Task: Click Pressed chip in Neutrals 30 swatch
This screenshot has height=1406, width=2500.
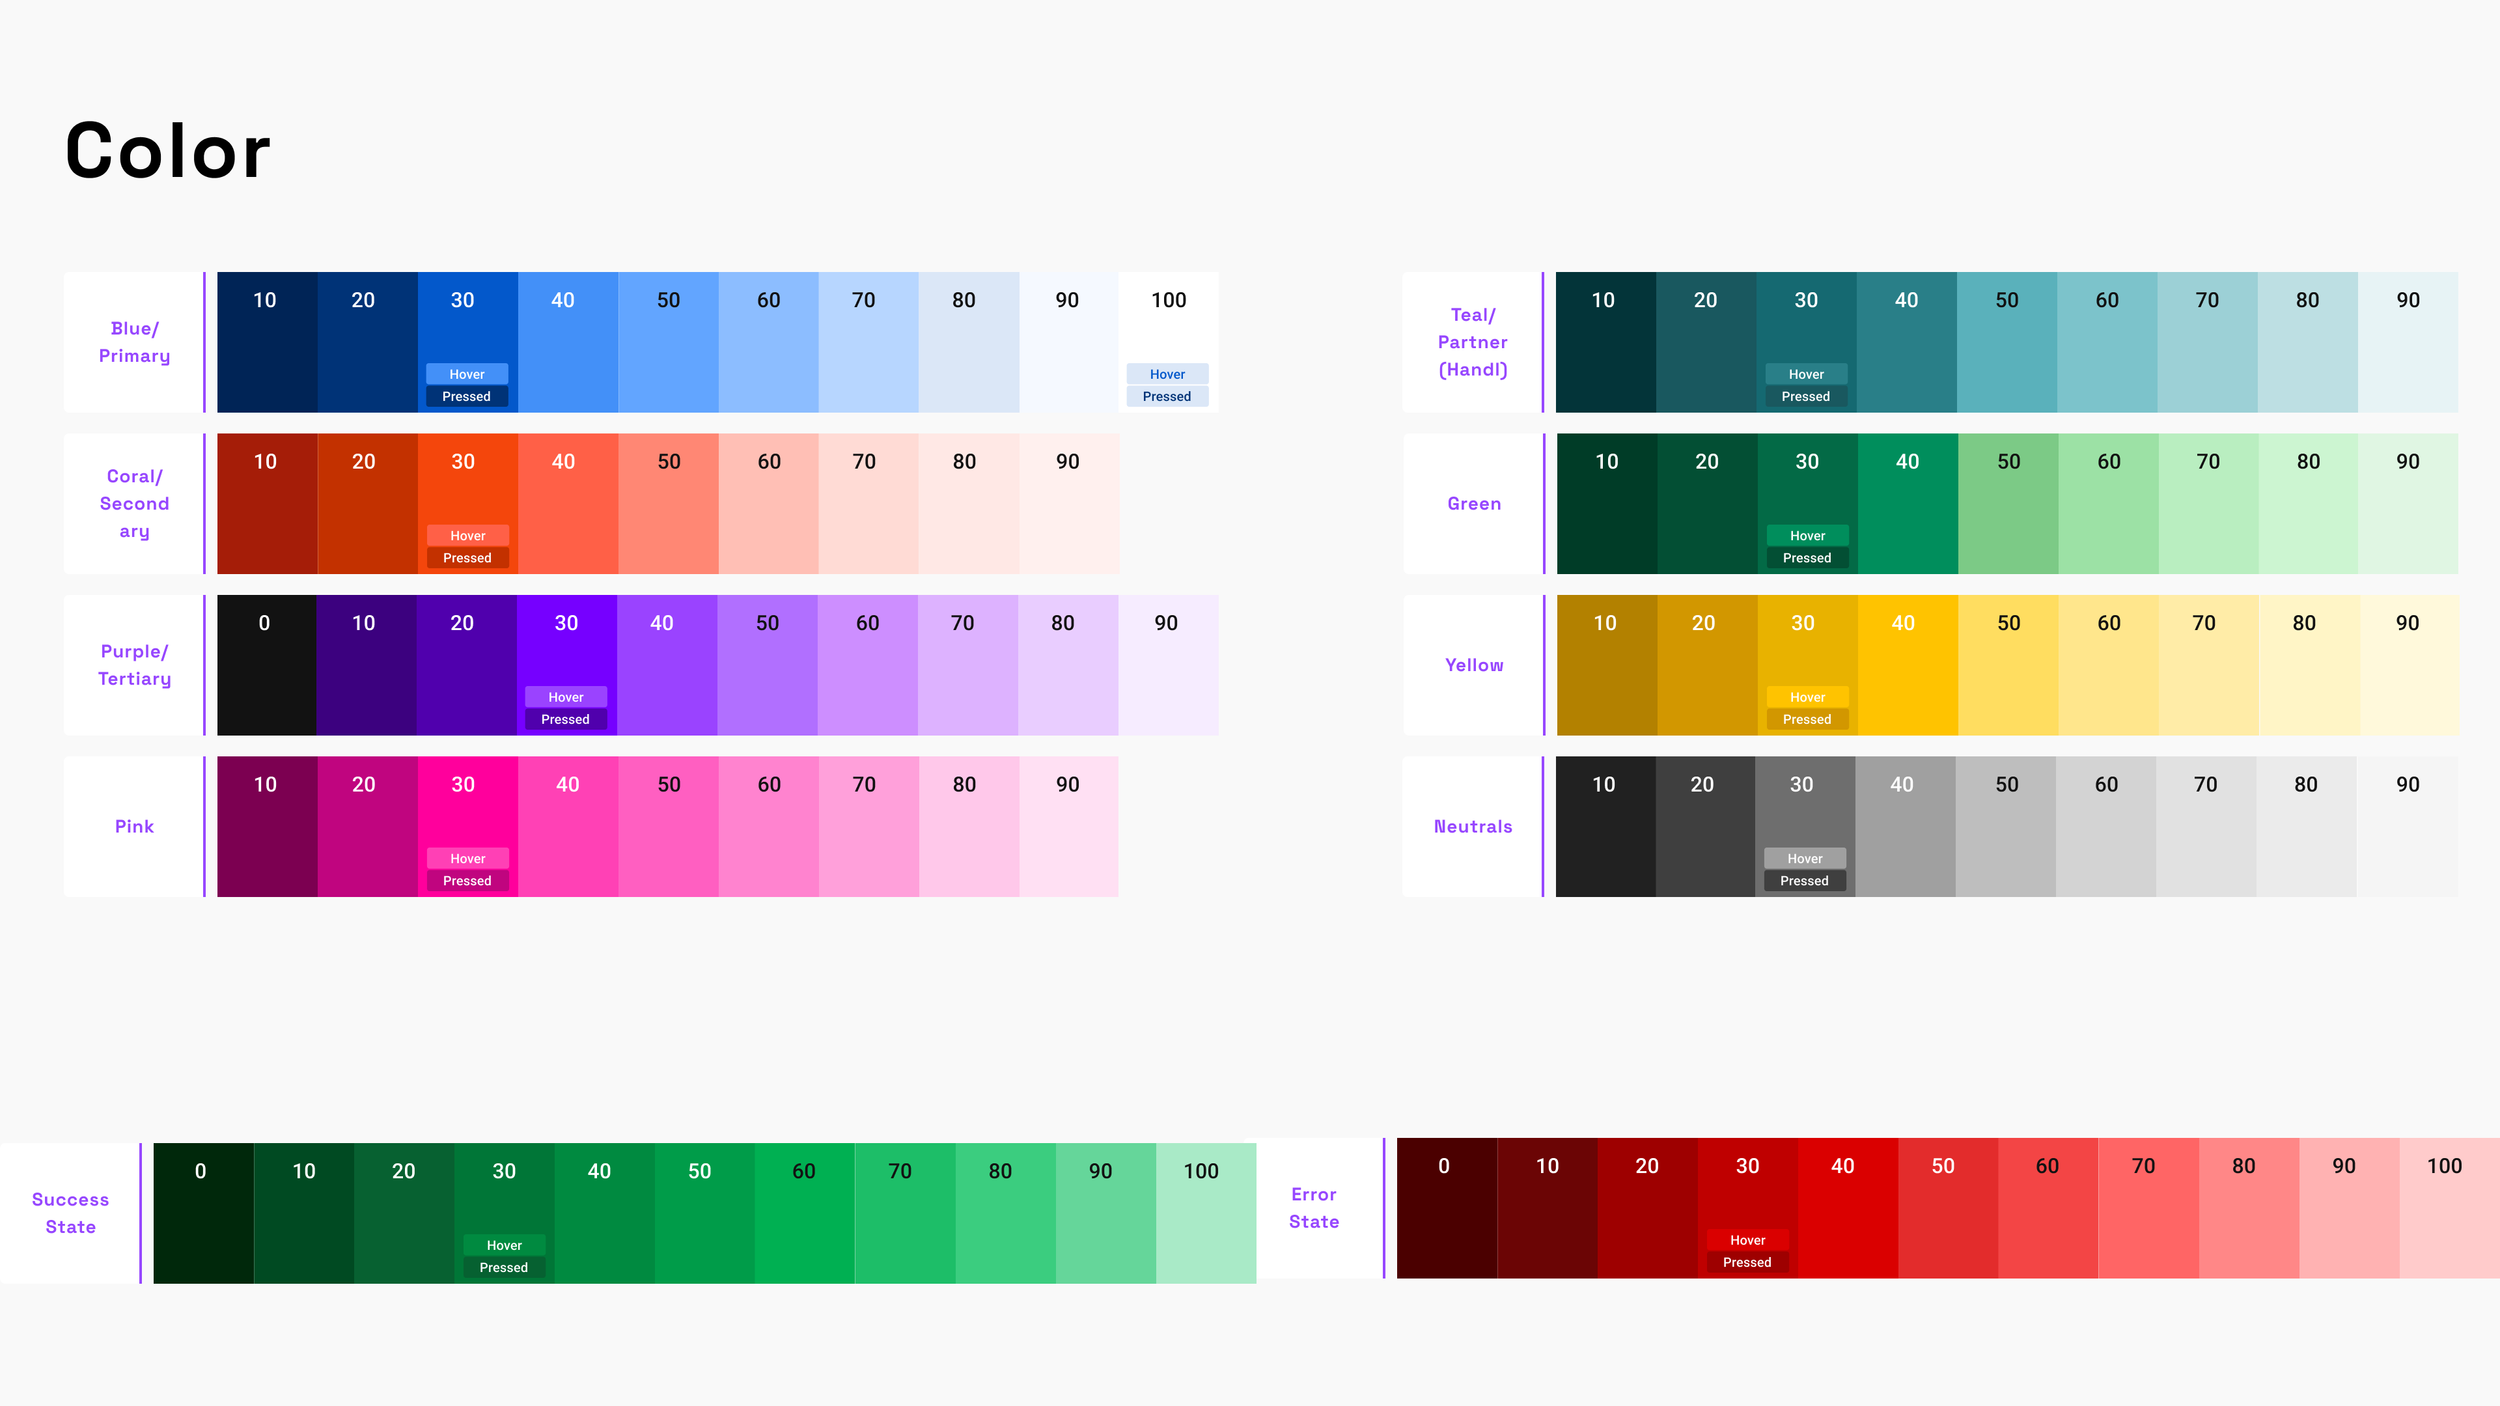Action: [x=1804, y=881]
